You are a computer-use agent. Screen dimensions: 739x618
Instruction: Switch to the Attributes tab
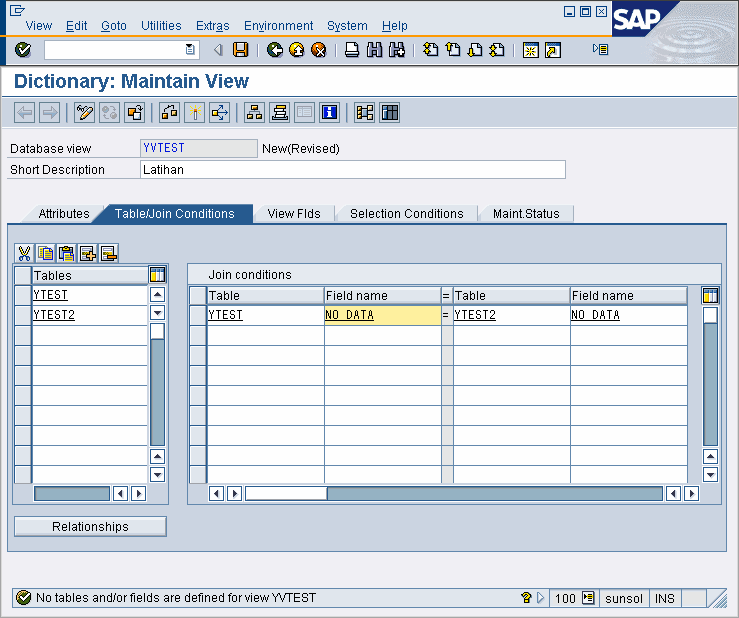(64, 214)
